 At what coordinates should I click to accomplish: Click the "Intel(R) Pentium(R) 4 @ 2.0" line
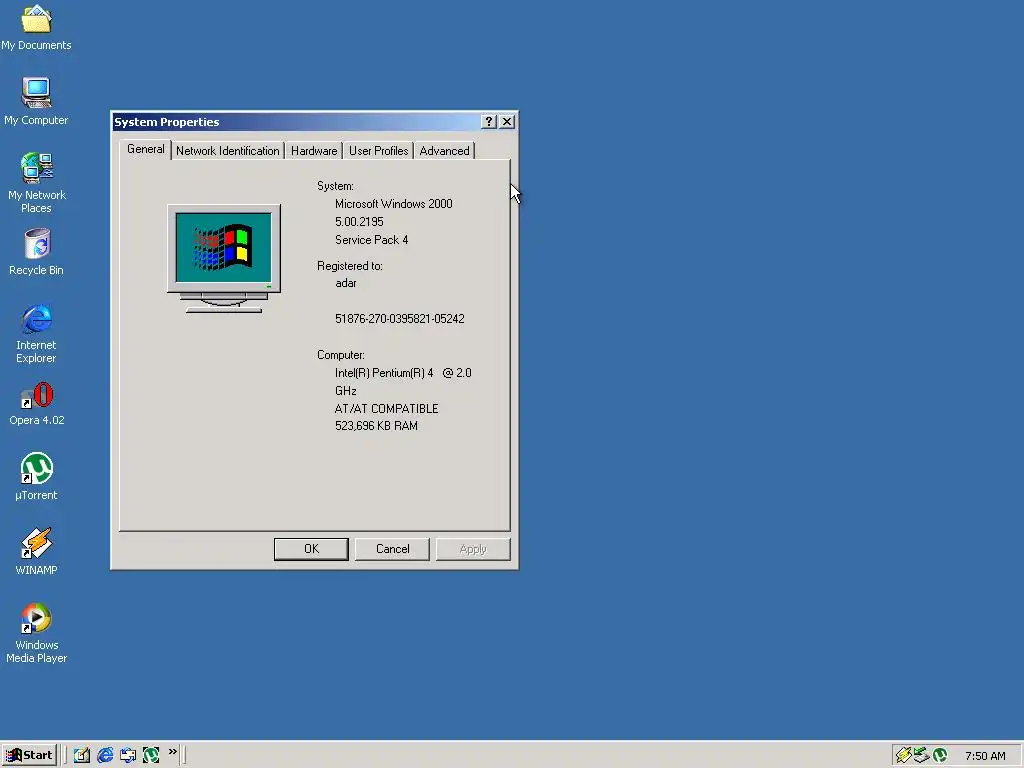click(x=403, y=373)
